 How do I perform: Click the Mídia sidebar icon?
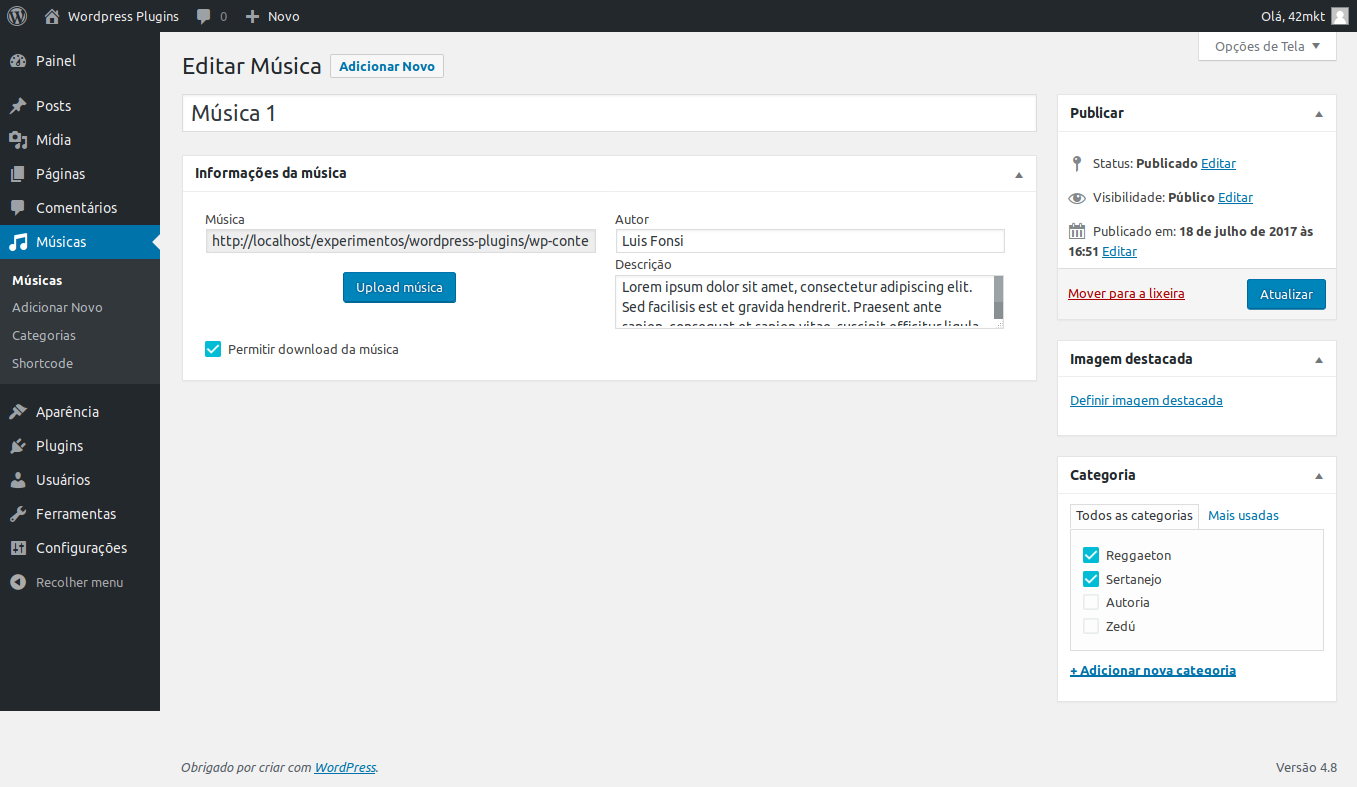tap(18, 140)
